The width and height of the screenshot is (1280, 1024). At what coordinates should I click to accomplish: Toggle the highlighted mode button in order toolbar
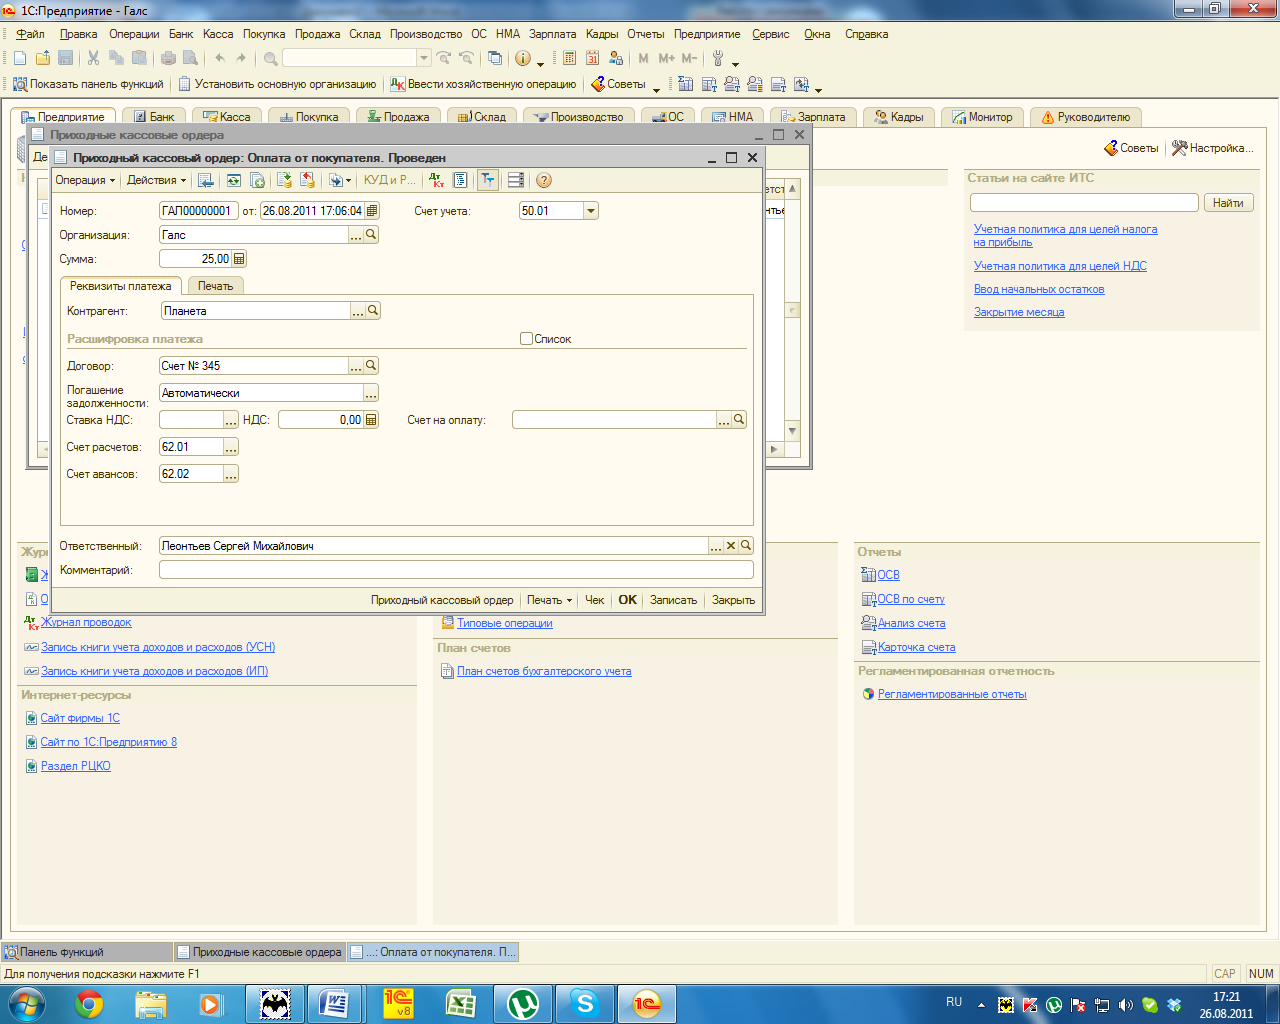pos(488,180)
